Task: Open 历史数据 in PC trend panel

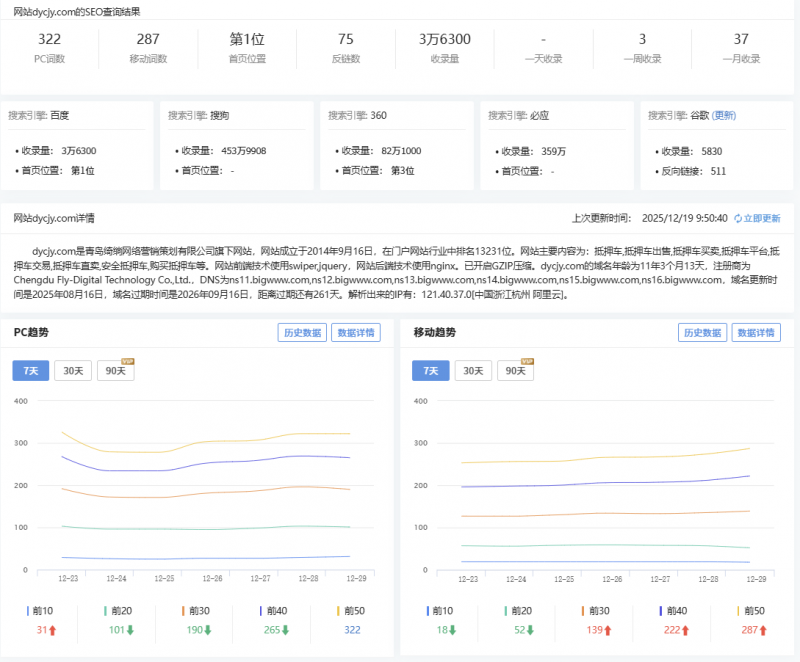Action: pyautogui.click(x=301, y=333)
